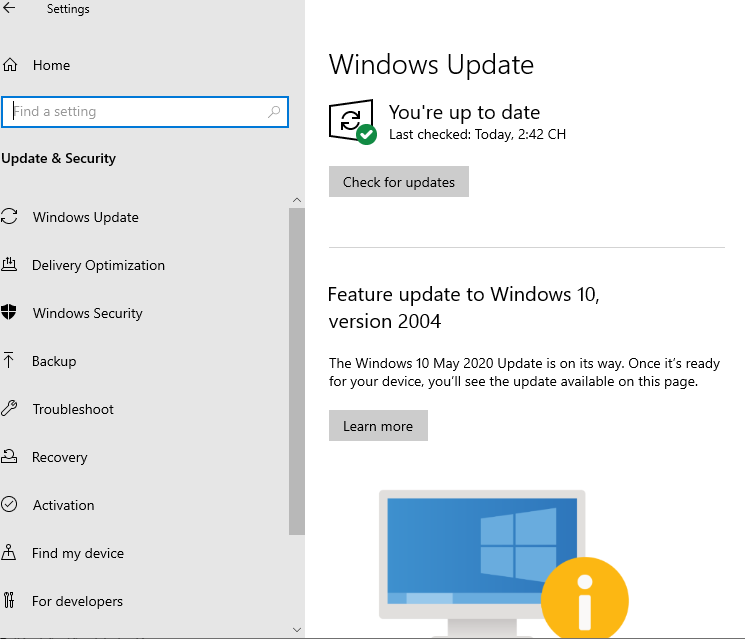Viewport: 745px width, 639px height.
Task: Click the Settings window title text
Action: coord(68,9)
